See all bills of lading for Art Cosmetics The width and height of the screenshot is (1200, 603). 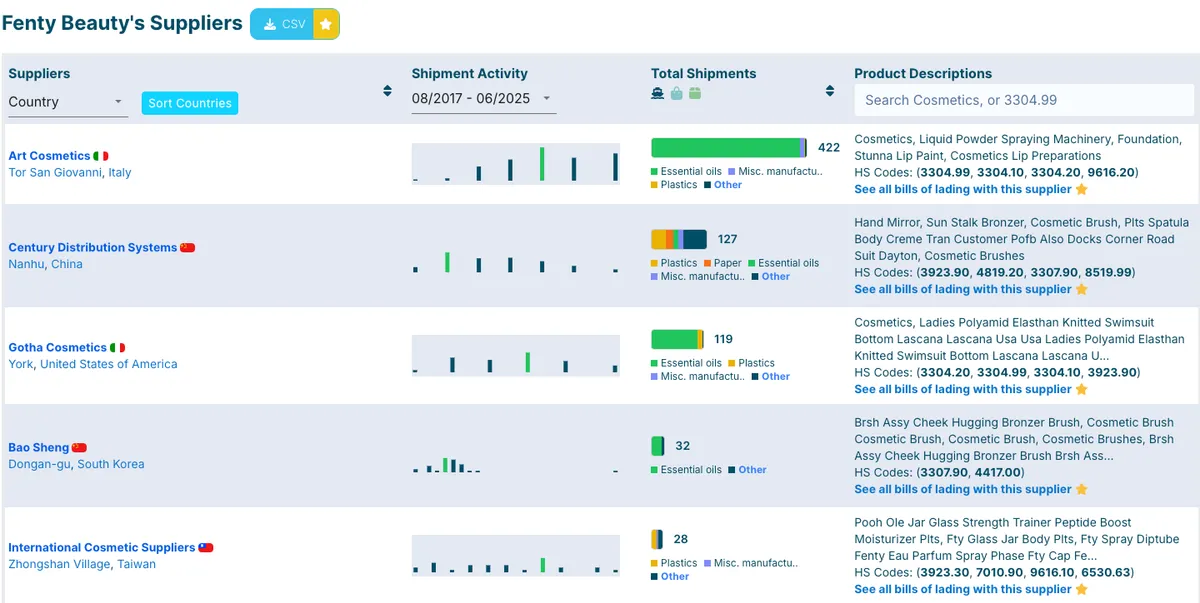pyautogui.click(x=963, y=189)
